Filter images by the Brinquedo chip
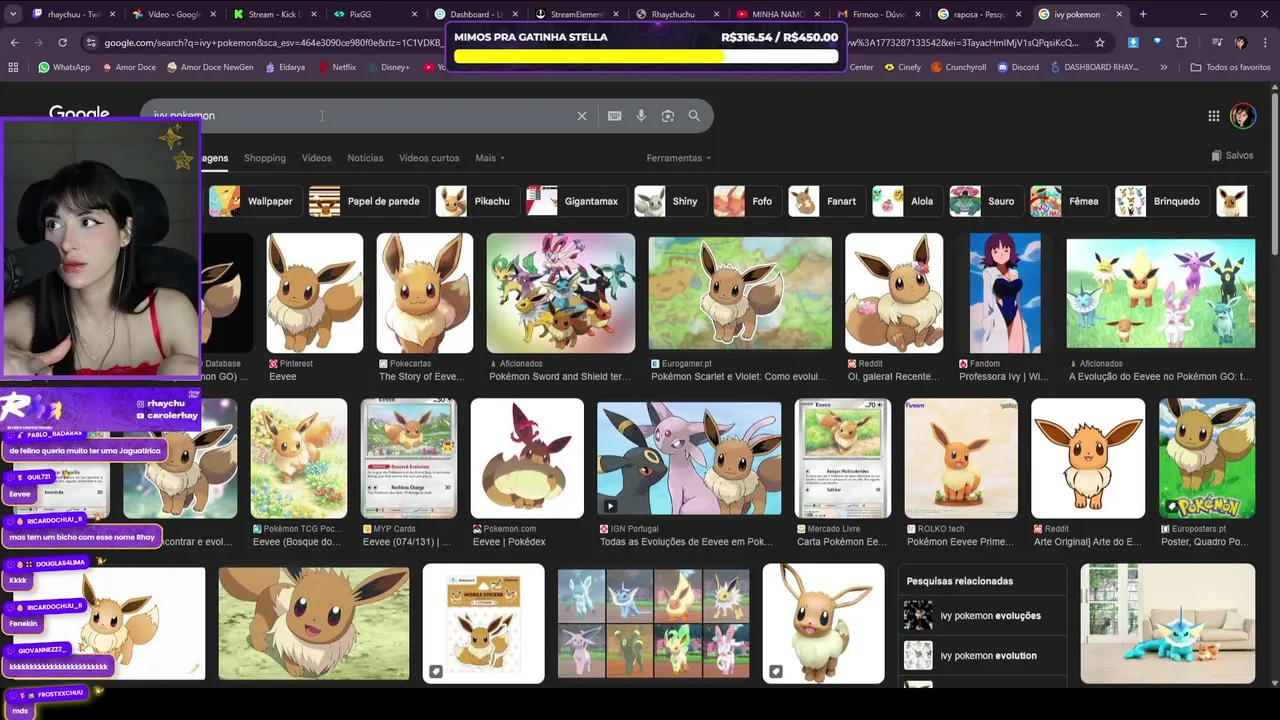 point(1161,201)
